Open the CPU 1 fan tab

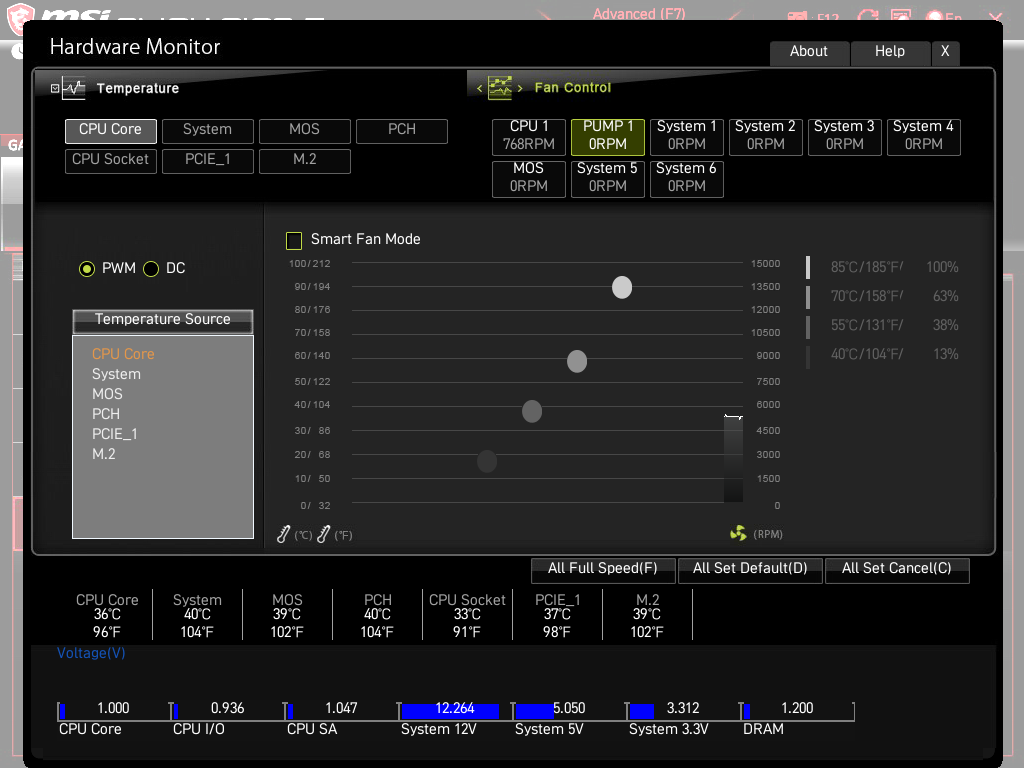(529, 136)
